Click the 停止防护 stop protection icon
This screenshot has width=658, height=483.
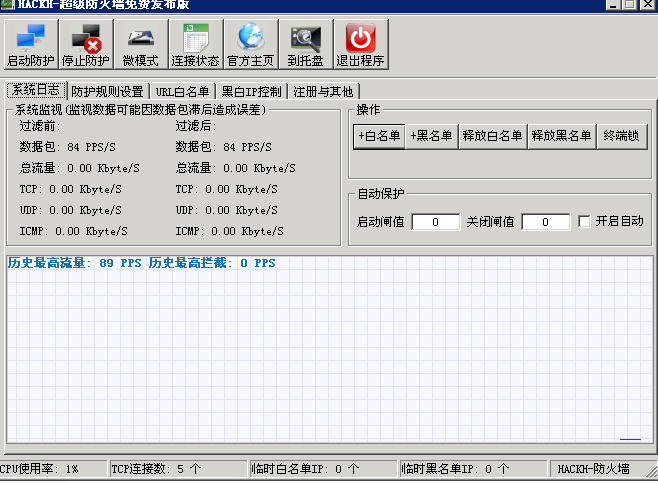(x=86, y=44)
